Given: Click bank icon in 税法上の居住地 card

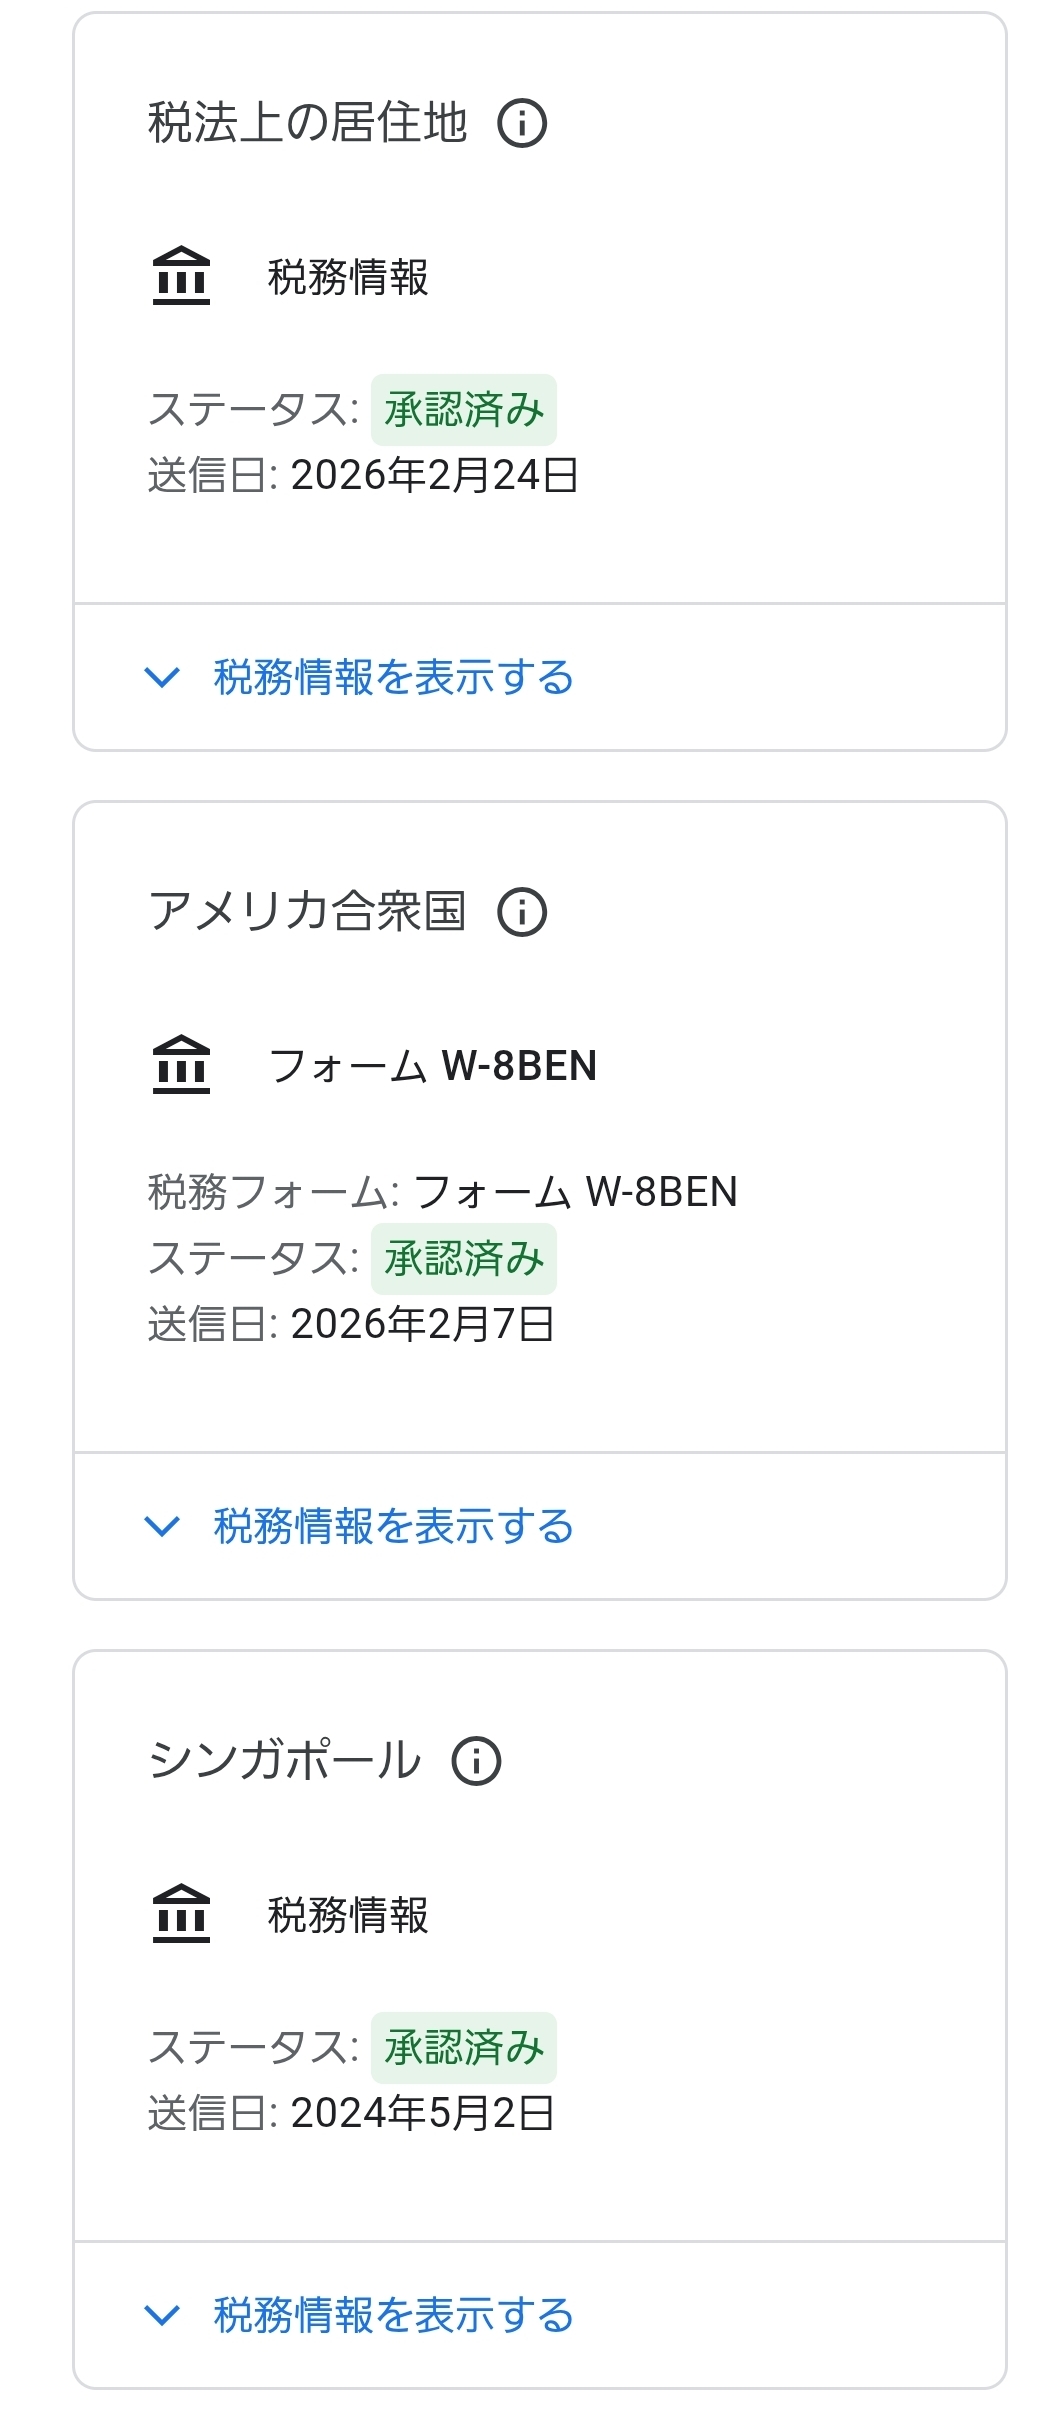Looking at the screenshot, I should 181,276.
